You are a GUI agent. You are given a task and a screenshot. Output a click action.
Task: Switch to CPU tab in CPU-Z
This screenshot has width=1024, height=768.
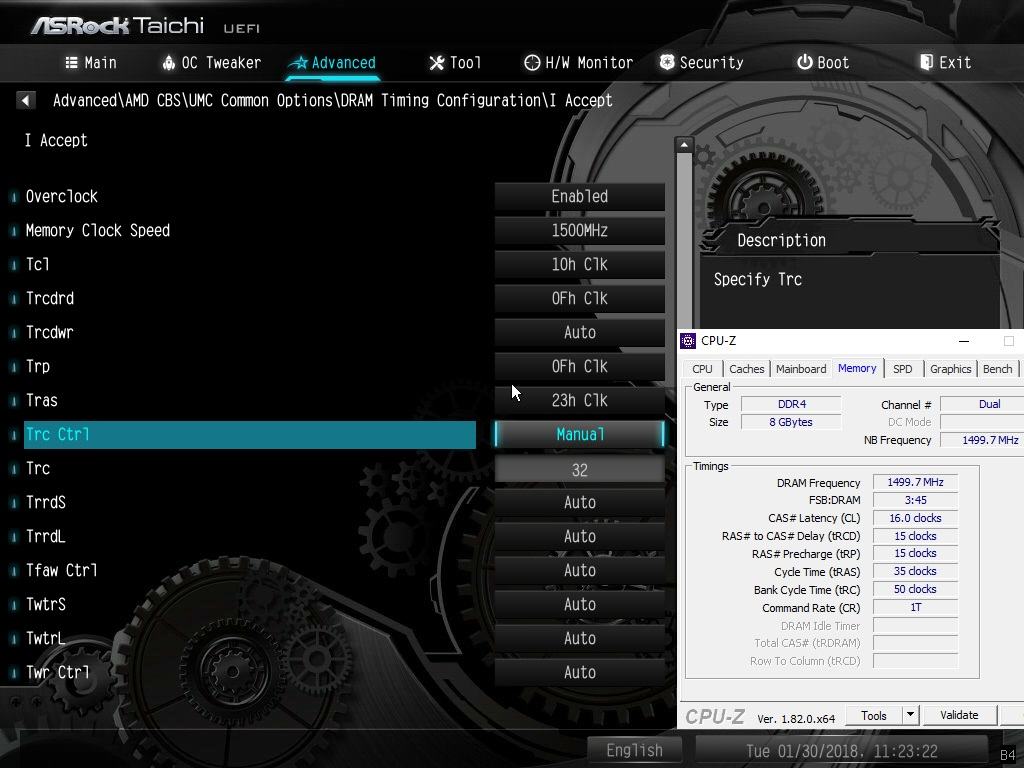pyautogui.click(x=702, y=369)
